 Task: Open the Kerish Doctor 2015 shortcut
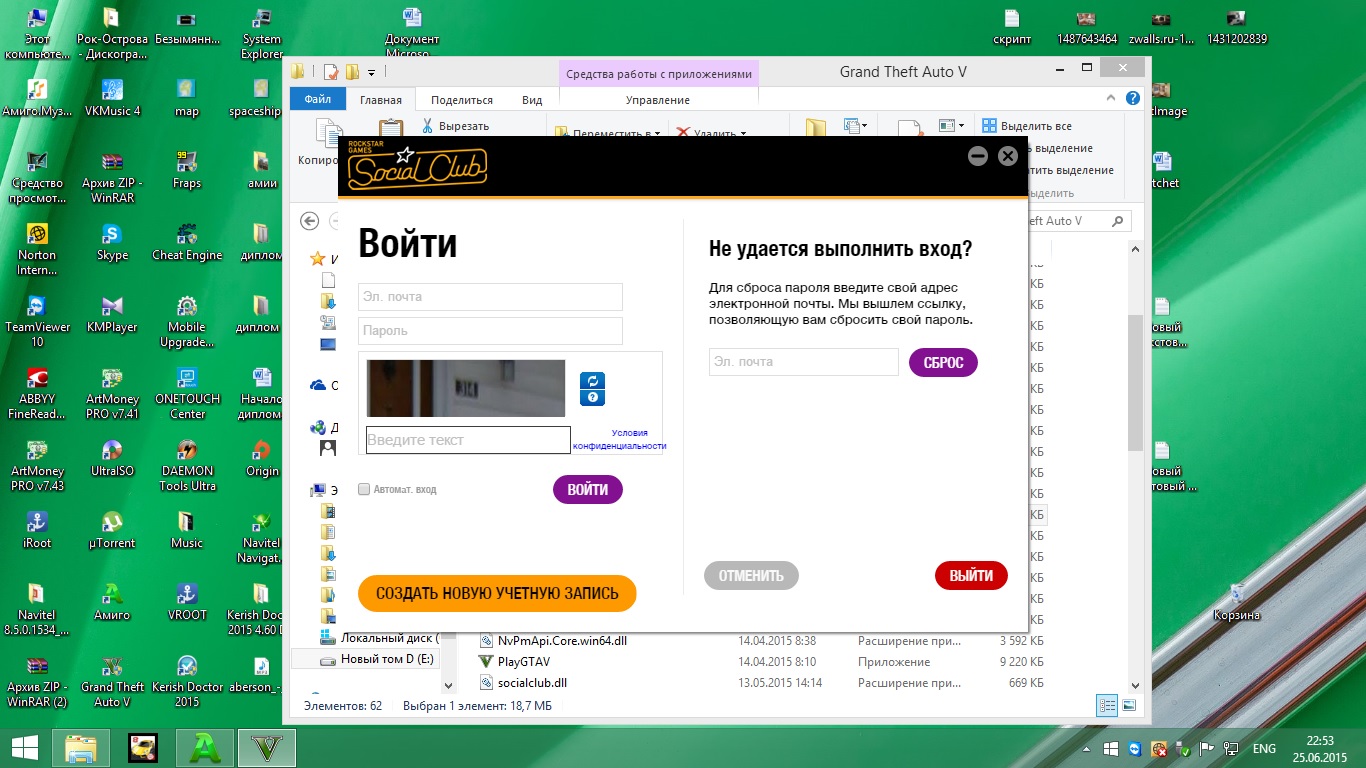187,680
